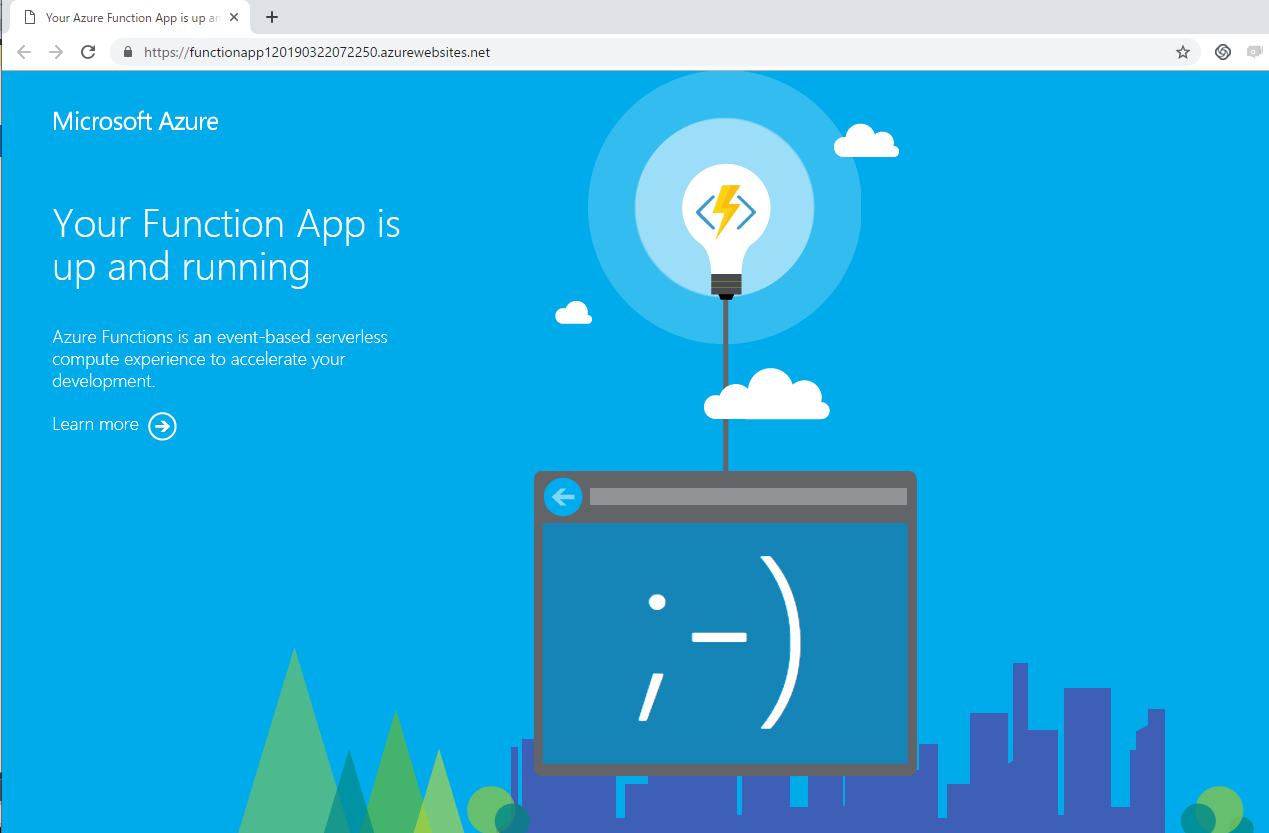Viewport: 1269px width, 833px height.
Task: Click the white cloud above the city skyline
Action: click(x=766, y=395)
